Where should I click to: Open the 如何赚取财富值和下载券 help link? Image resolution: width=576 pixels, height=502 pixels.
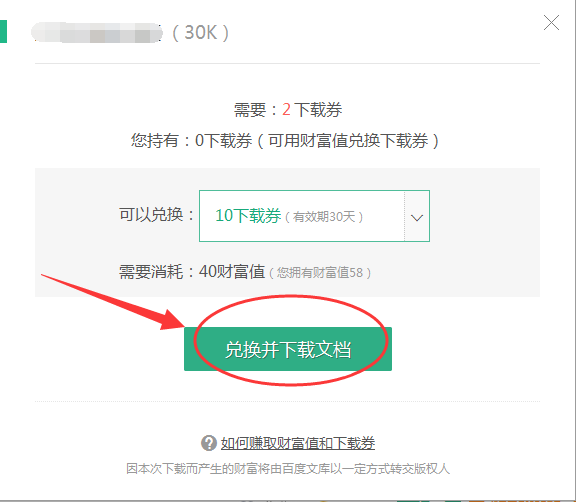click(298, 443)
